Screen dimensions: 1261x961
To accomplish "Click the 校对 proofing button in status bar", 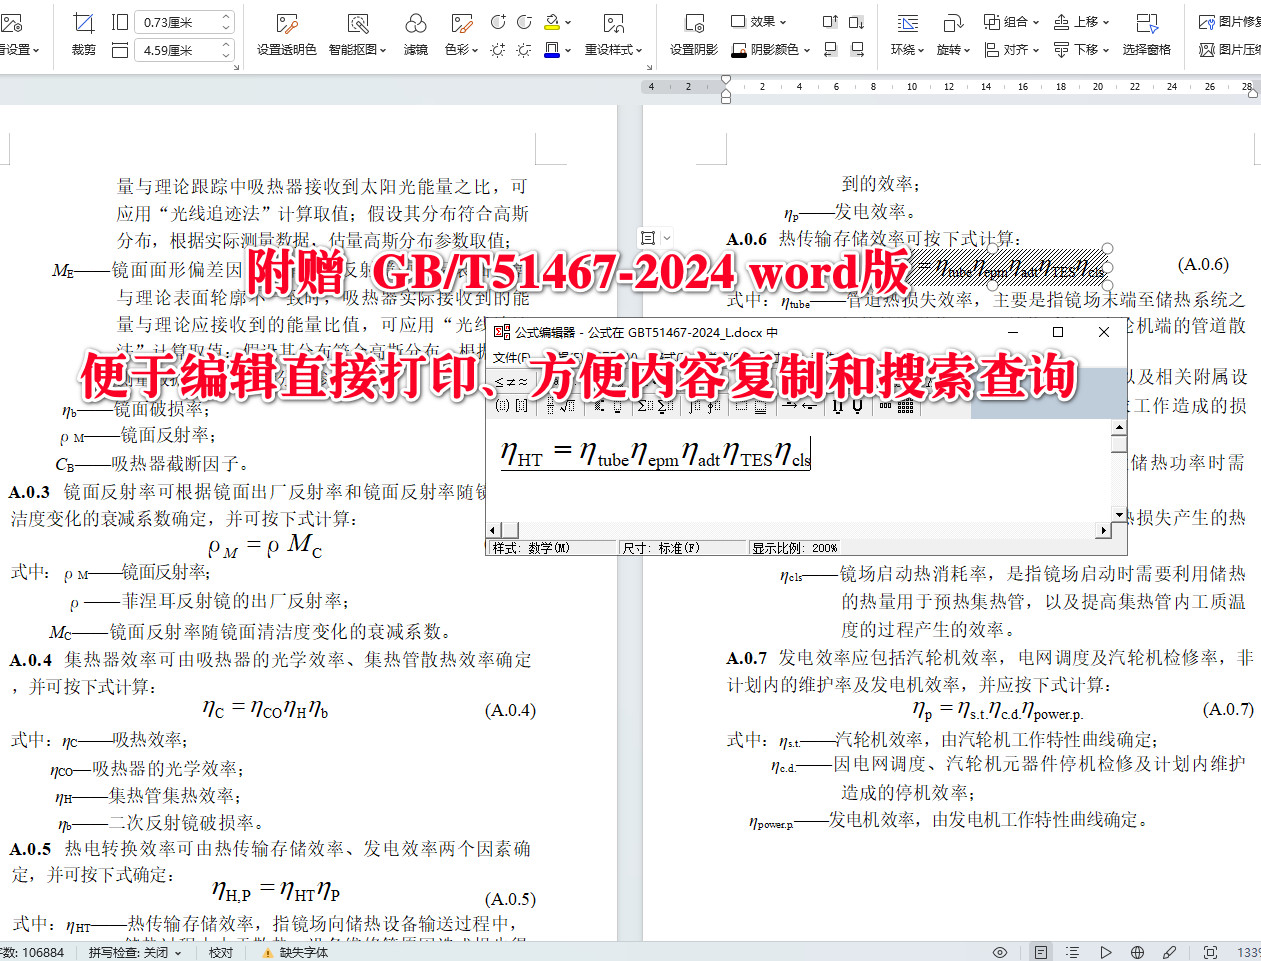I will point(219,951).
